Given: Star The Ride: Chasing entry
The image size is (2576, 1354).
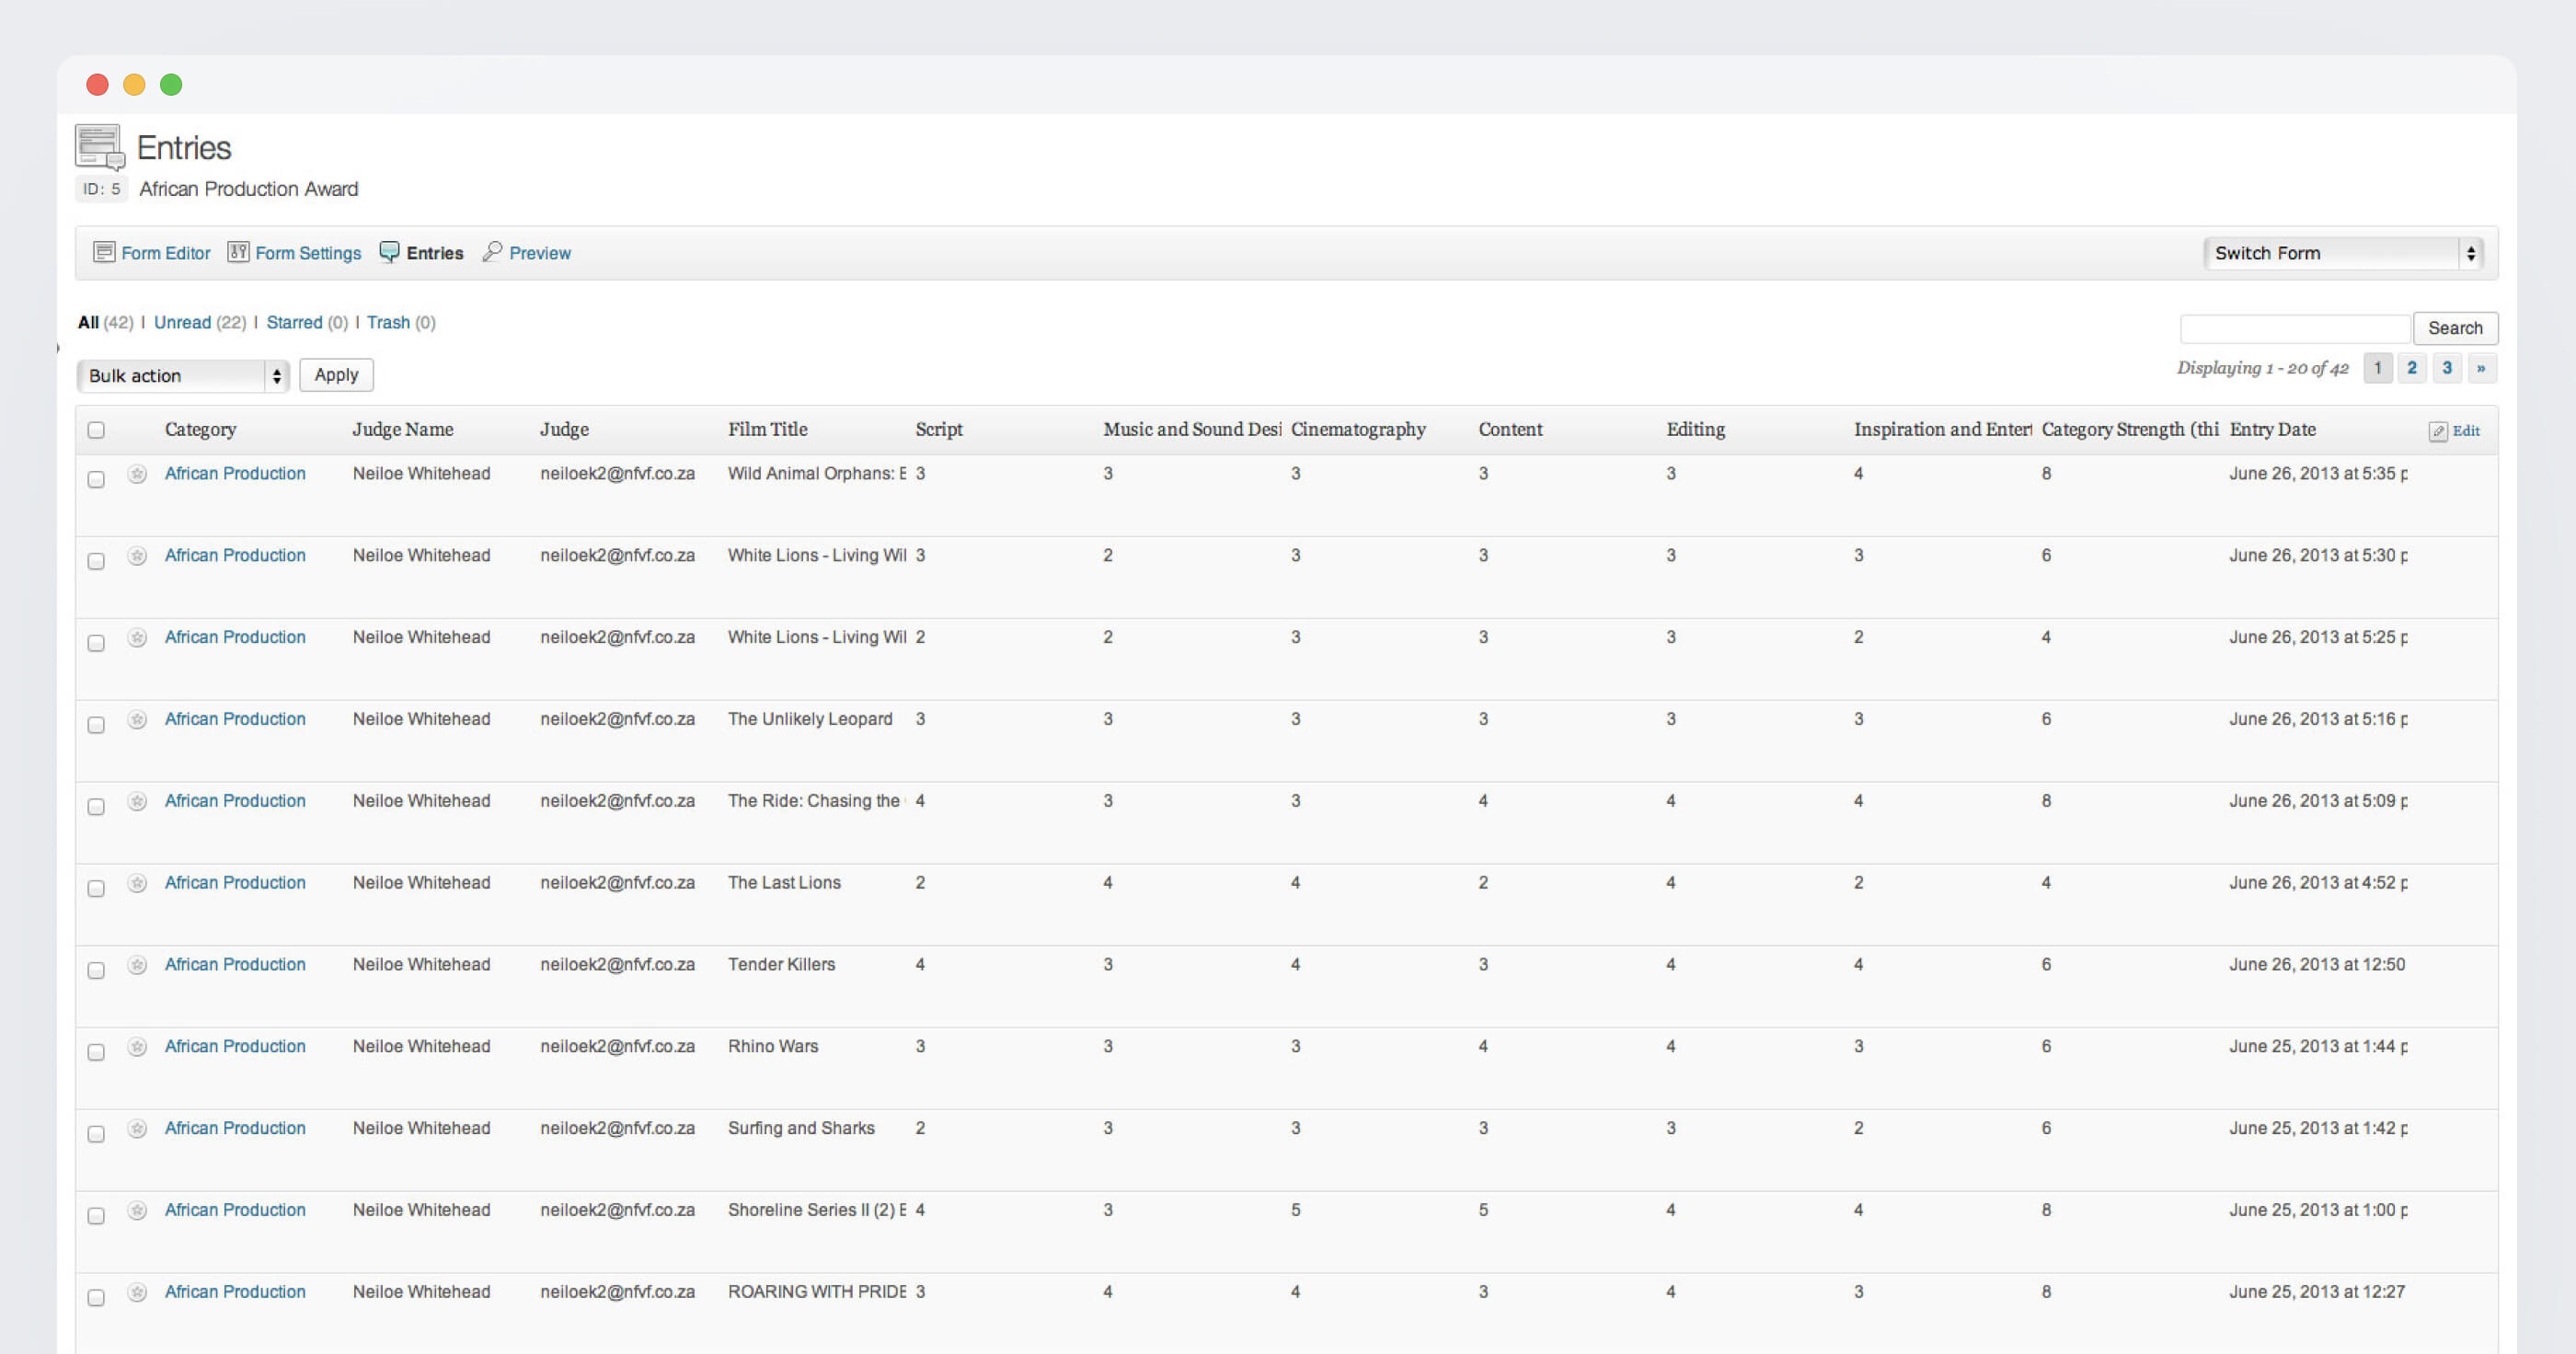Looking at the screenshot, I should point(137,801).
